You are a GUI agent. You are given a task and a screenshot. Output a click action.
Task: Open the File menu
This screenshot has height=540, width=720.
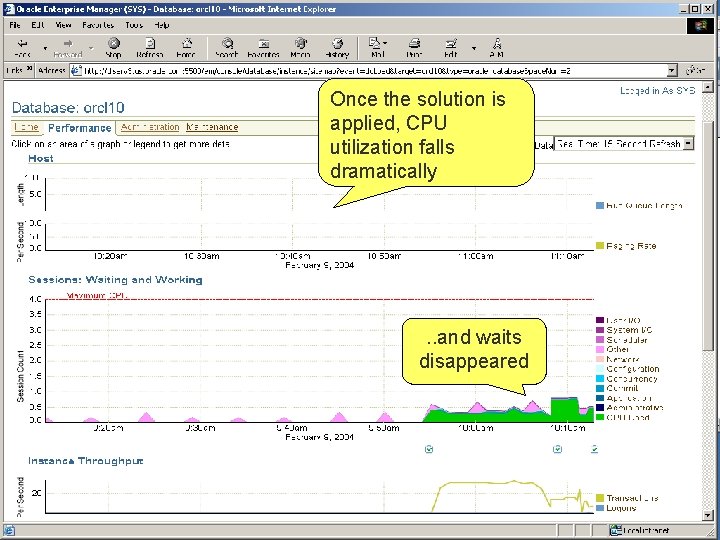pyautogui.click(x=15, y=25)
